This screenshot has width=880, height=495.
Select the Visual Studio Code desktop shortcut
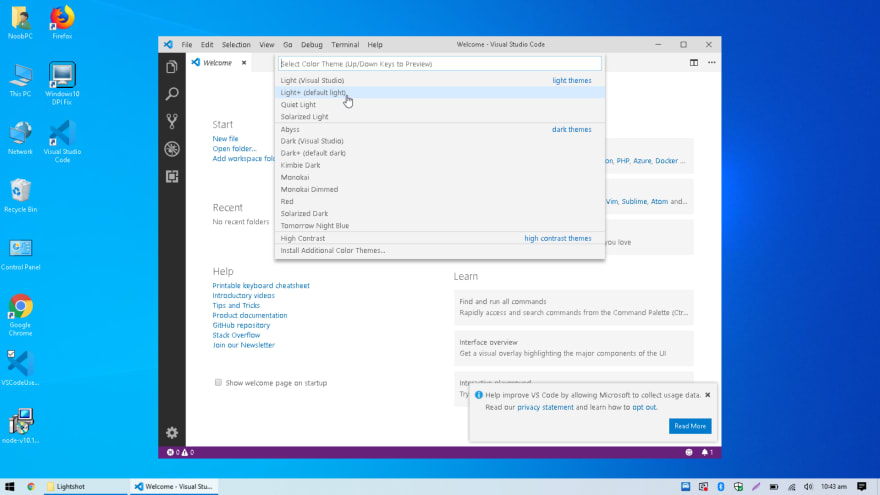[62, 142]
